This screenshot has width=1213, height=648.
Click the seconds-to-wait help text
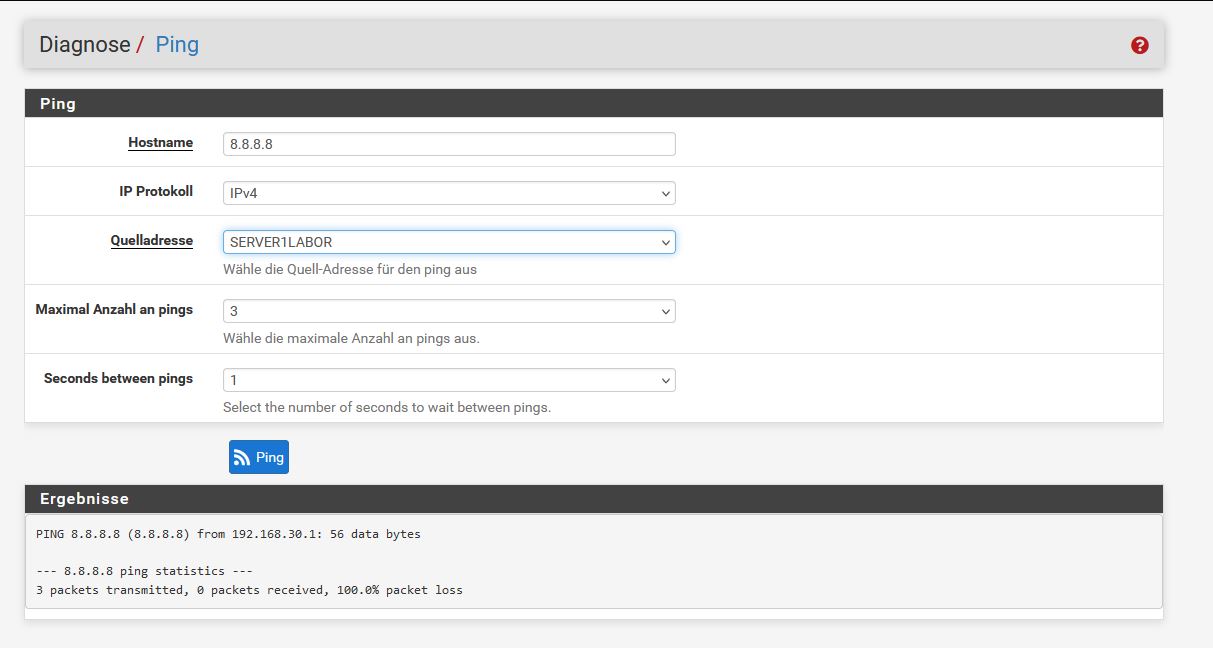[386, 407]
